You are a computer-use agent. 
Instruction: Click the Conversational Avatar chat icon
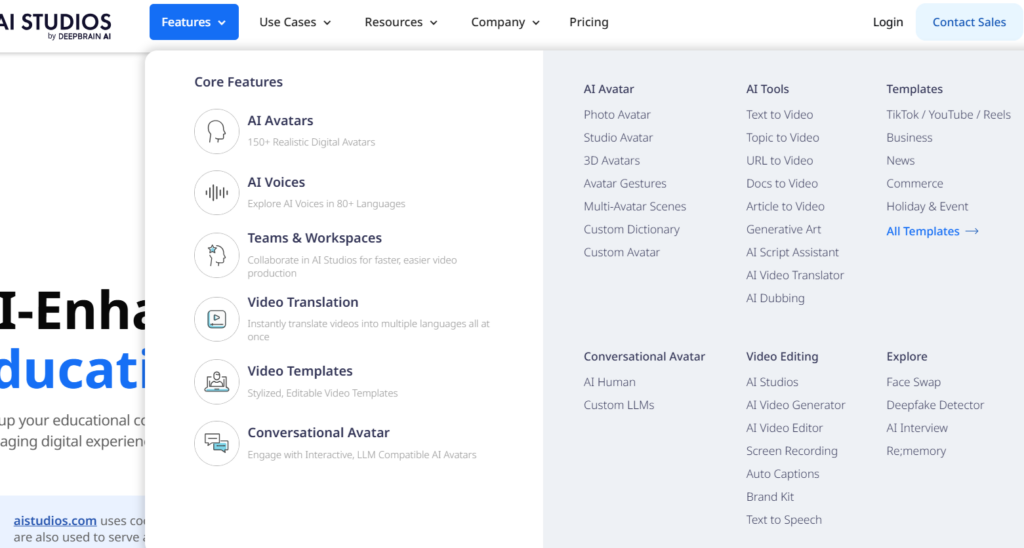(216, 443)
